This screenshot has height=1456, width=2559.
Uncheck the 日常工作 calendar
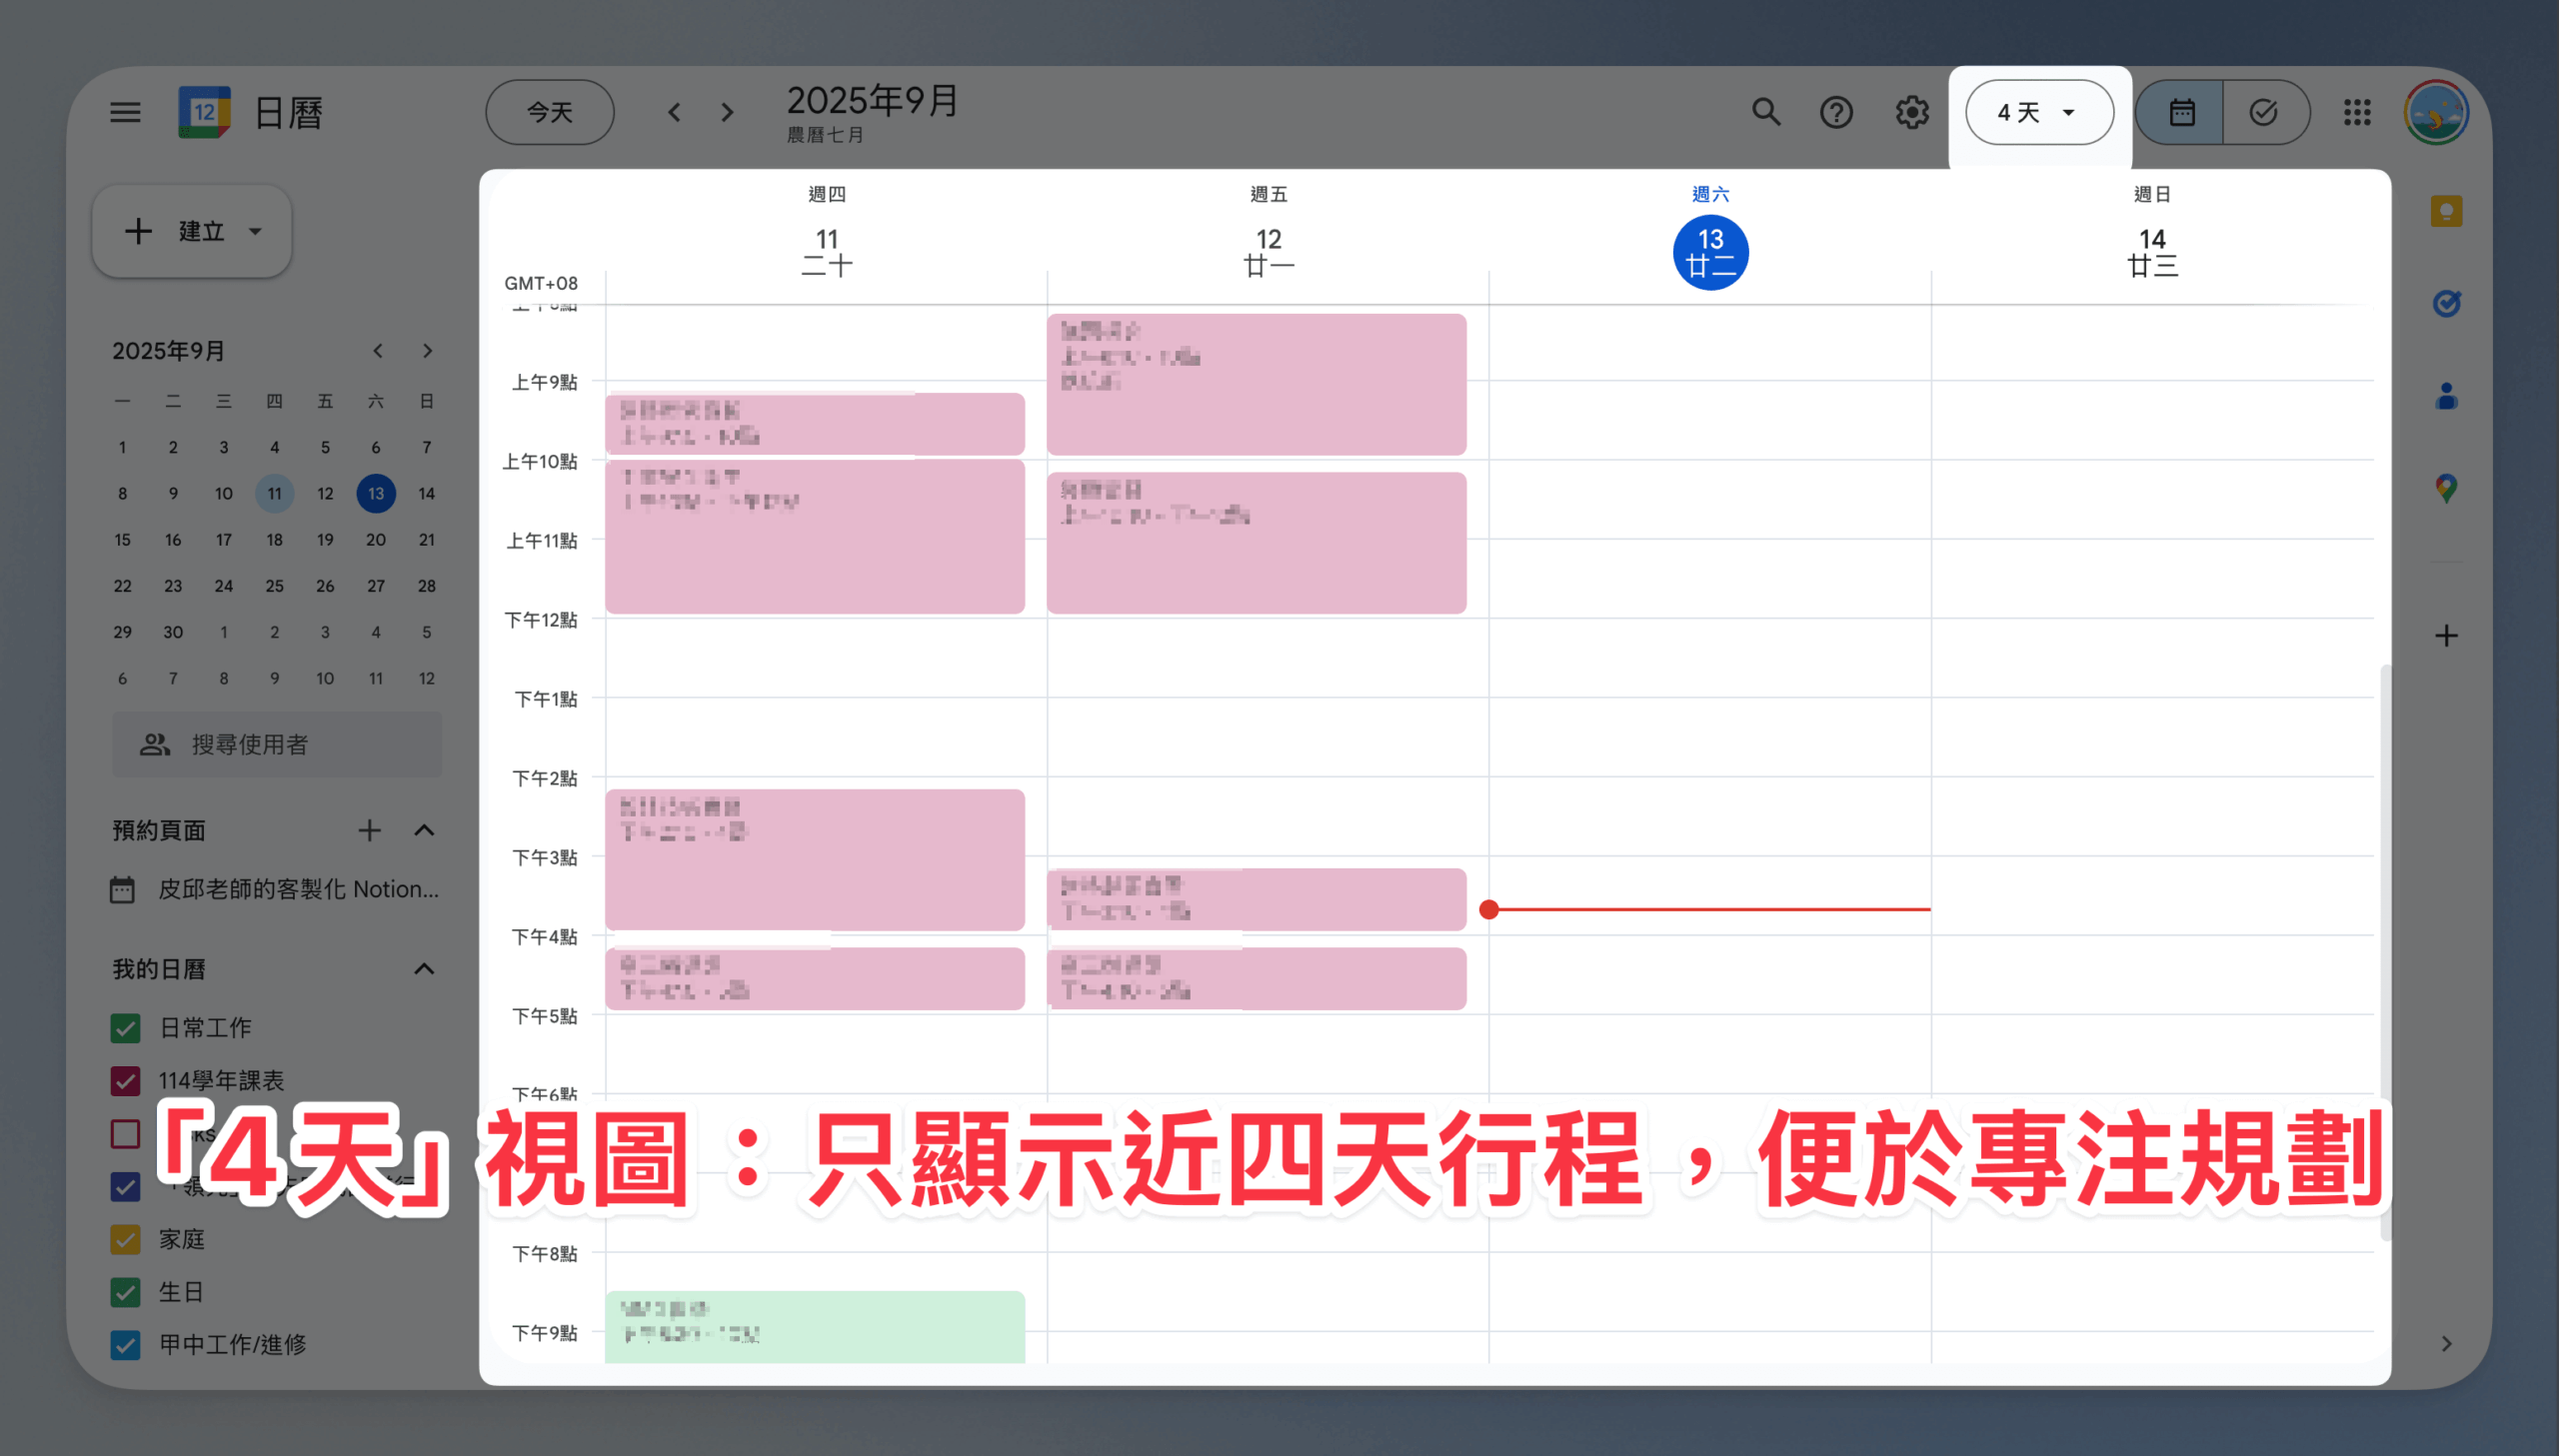[125, 1028]
